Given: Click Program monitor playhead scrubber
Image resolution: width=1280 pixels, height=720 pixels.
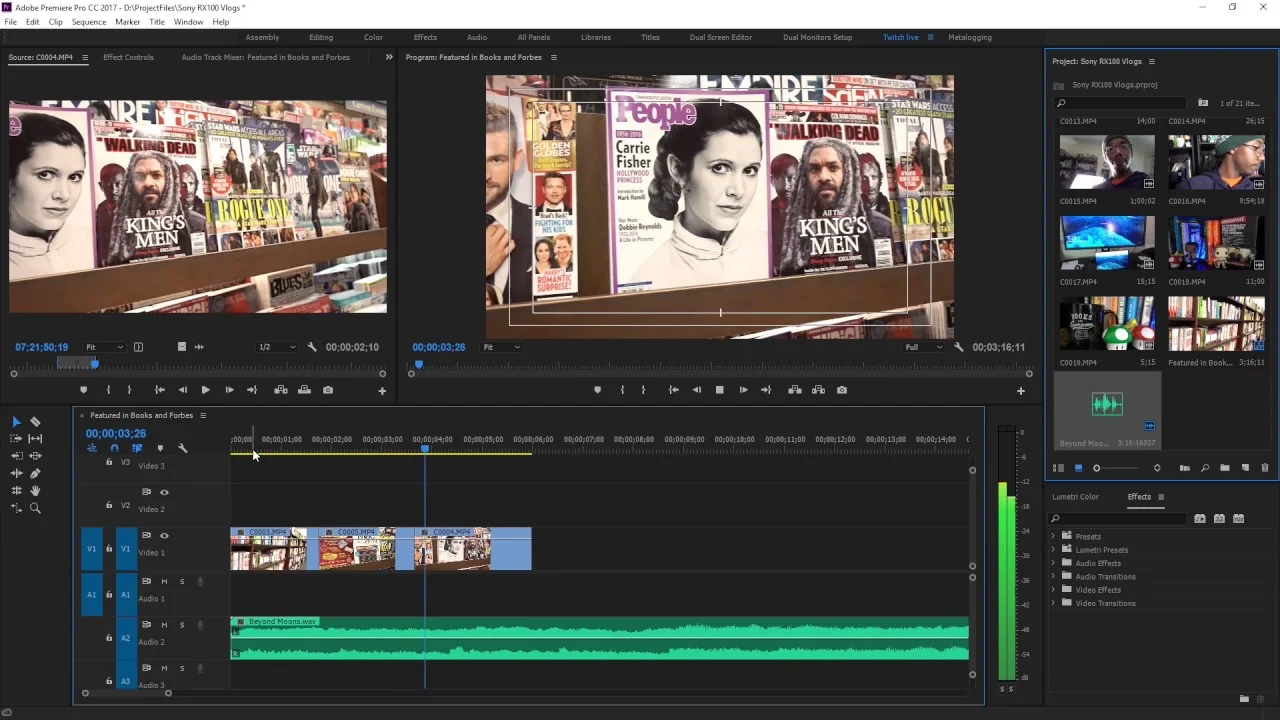Looking at the screenshot, I should (418, 364).
